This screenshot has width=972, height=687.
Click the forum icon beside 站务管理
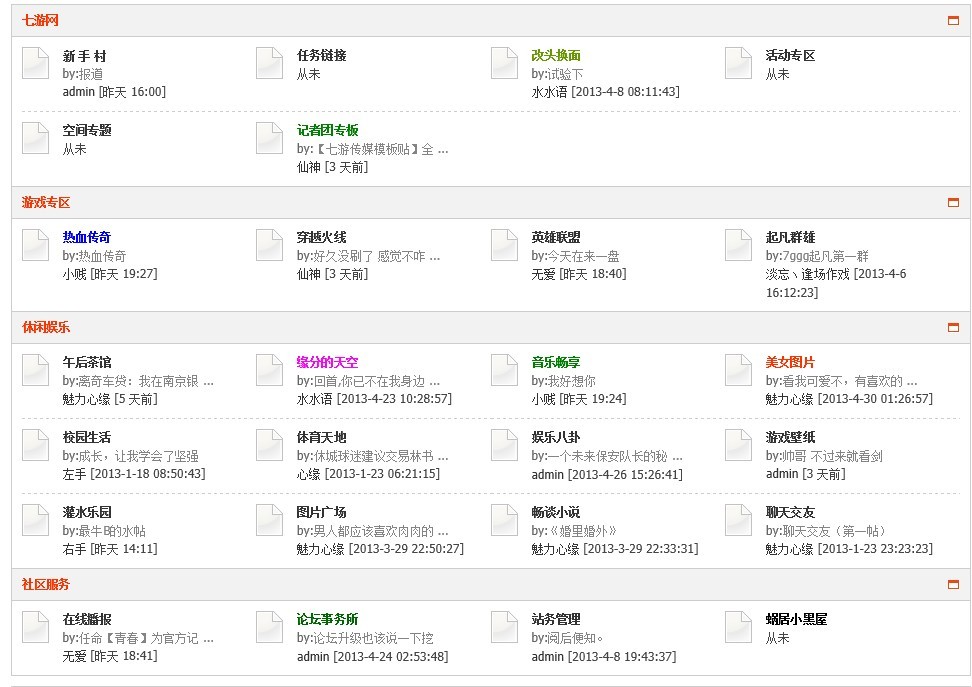(505, 627)
